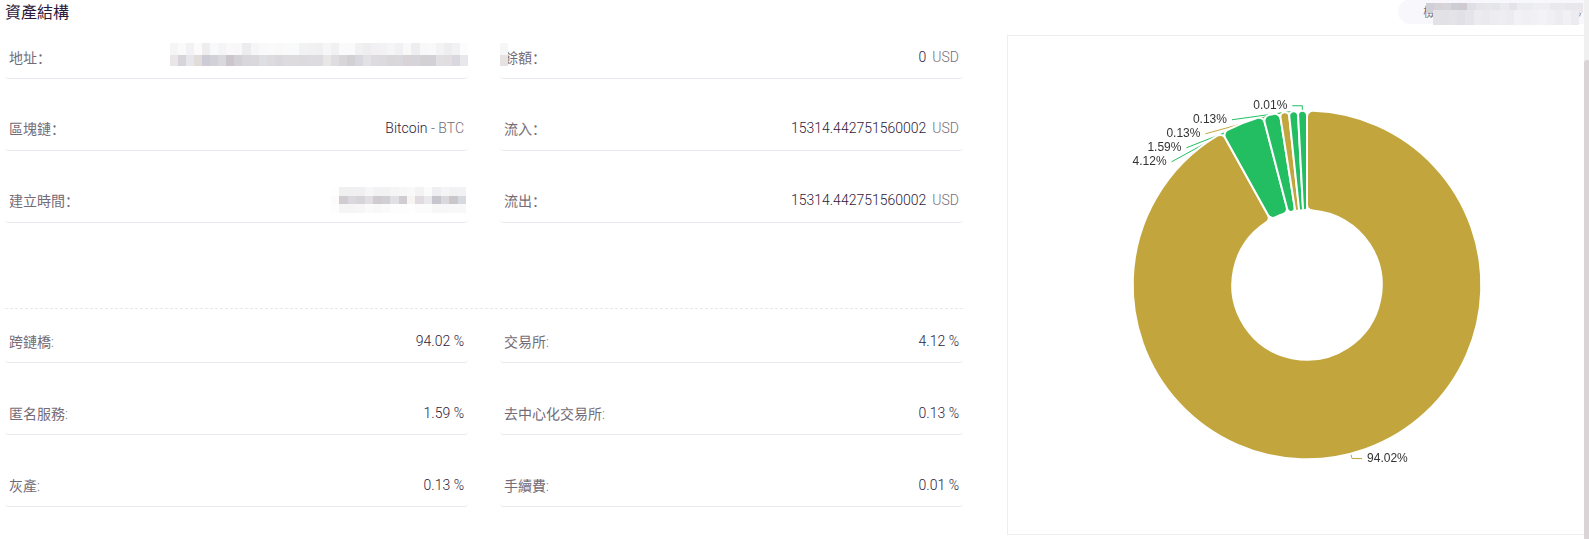Click the 0.01% callout label above chart
Screen dimensions: 1589x539
pos(1270,105)
